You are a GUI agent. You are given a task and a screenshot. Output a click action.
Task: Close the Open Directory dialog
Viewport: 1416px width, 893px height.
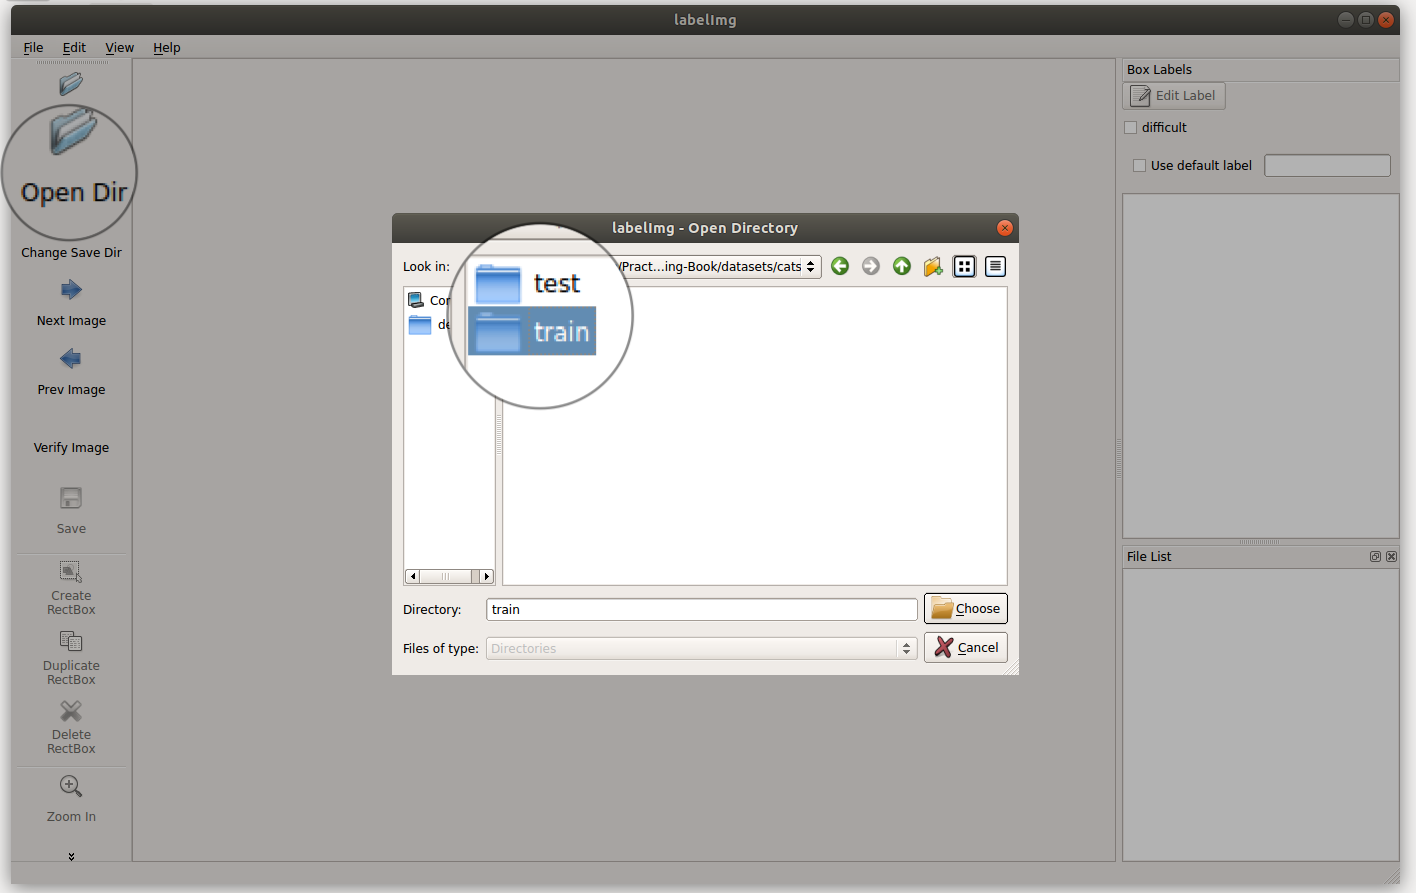[x=1005, y=228]
